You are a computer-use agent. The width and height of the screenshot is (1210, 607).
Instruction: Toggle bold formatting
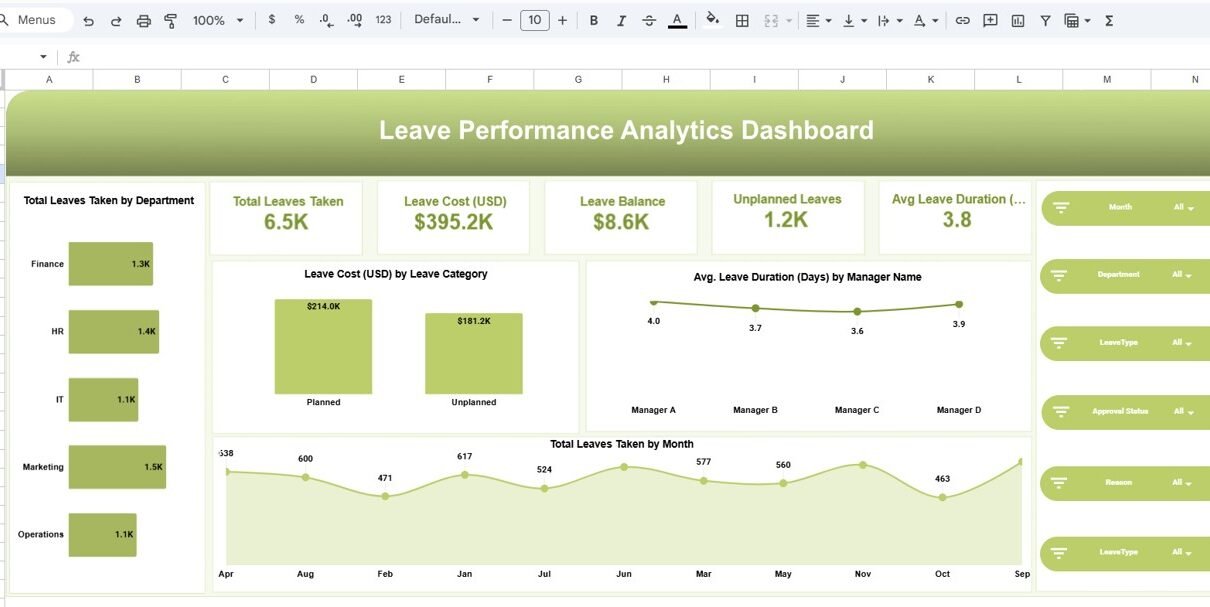pos(594,20)
